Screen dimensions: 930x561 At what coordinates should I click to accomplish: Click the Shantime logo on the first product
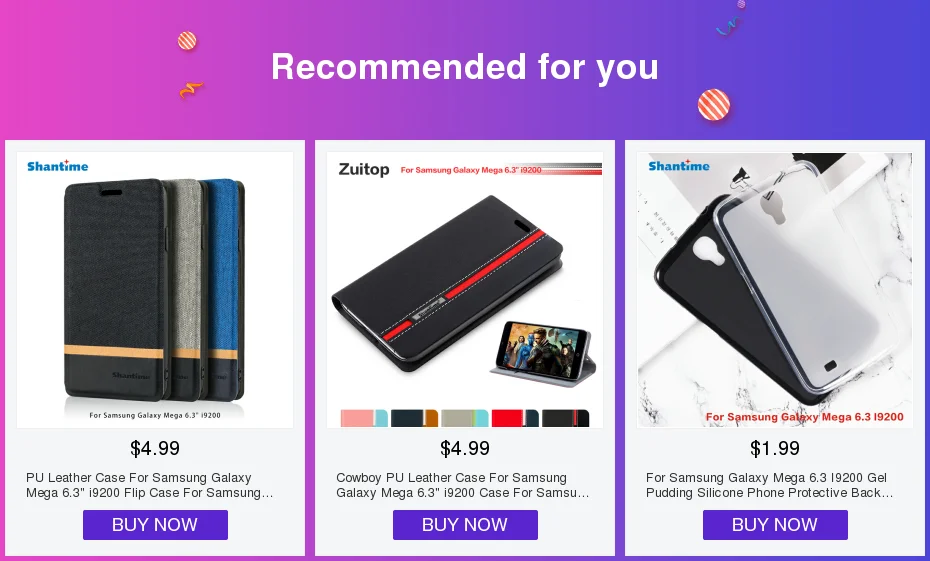[58, 166]
